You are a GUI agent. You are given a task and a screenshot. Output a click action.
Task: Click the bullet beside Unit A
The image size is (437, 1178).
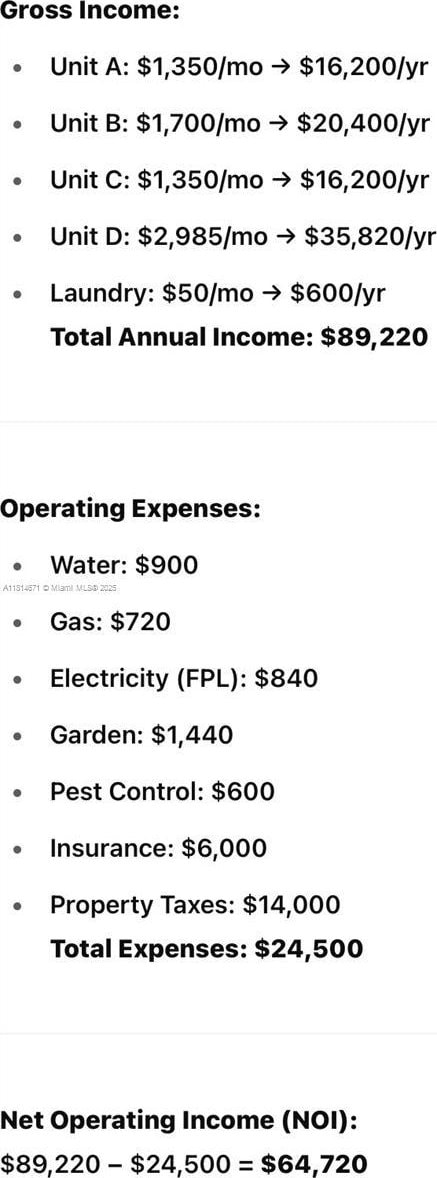(18, 68)
